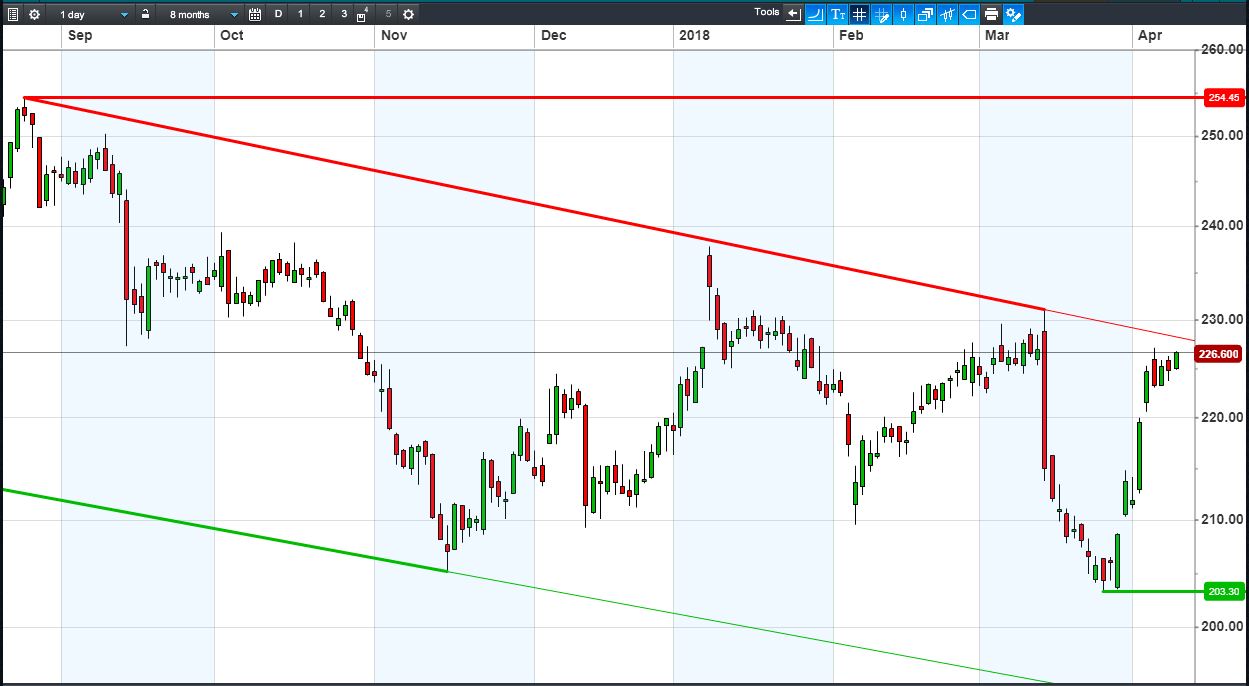Click the 250.00 price axis label
The width and height of the screenshot is (1249, 686).
[x=1222, y=135]
